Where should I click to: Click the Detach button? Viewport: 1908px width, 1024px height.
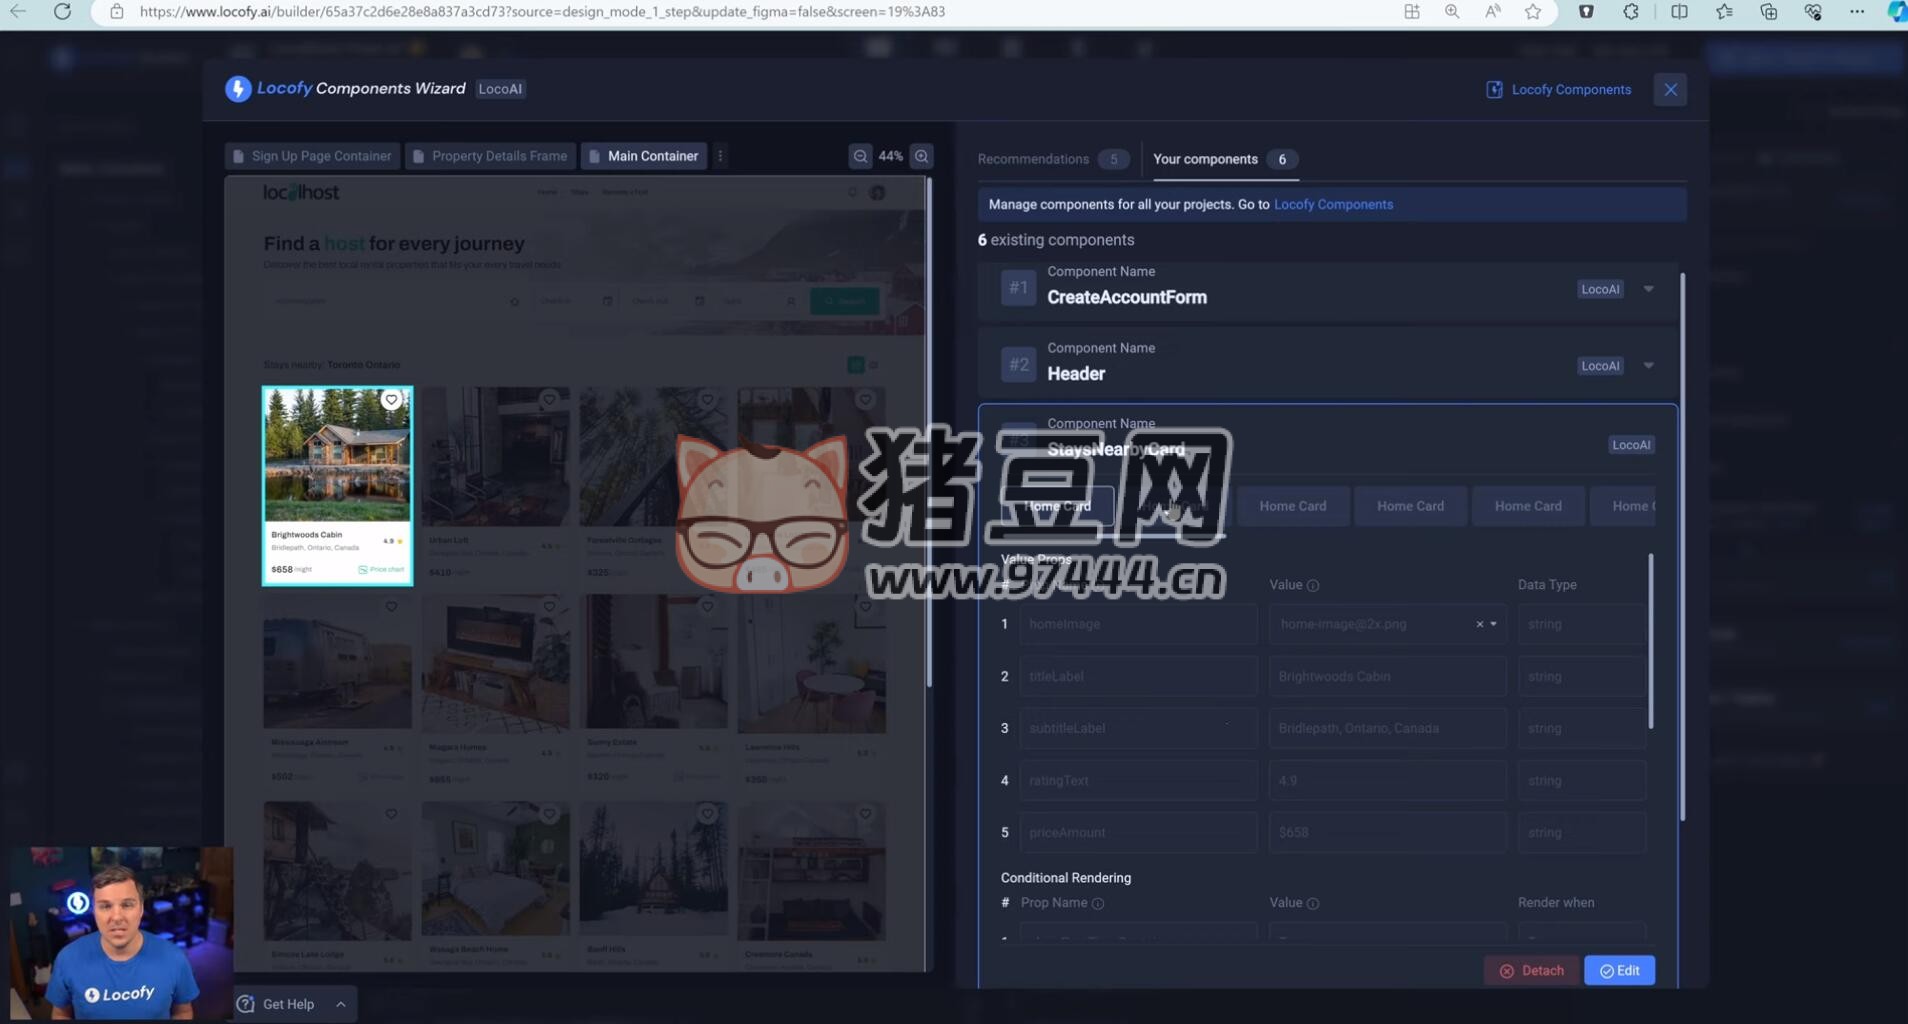tap(1532, 969)
